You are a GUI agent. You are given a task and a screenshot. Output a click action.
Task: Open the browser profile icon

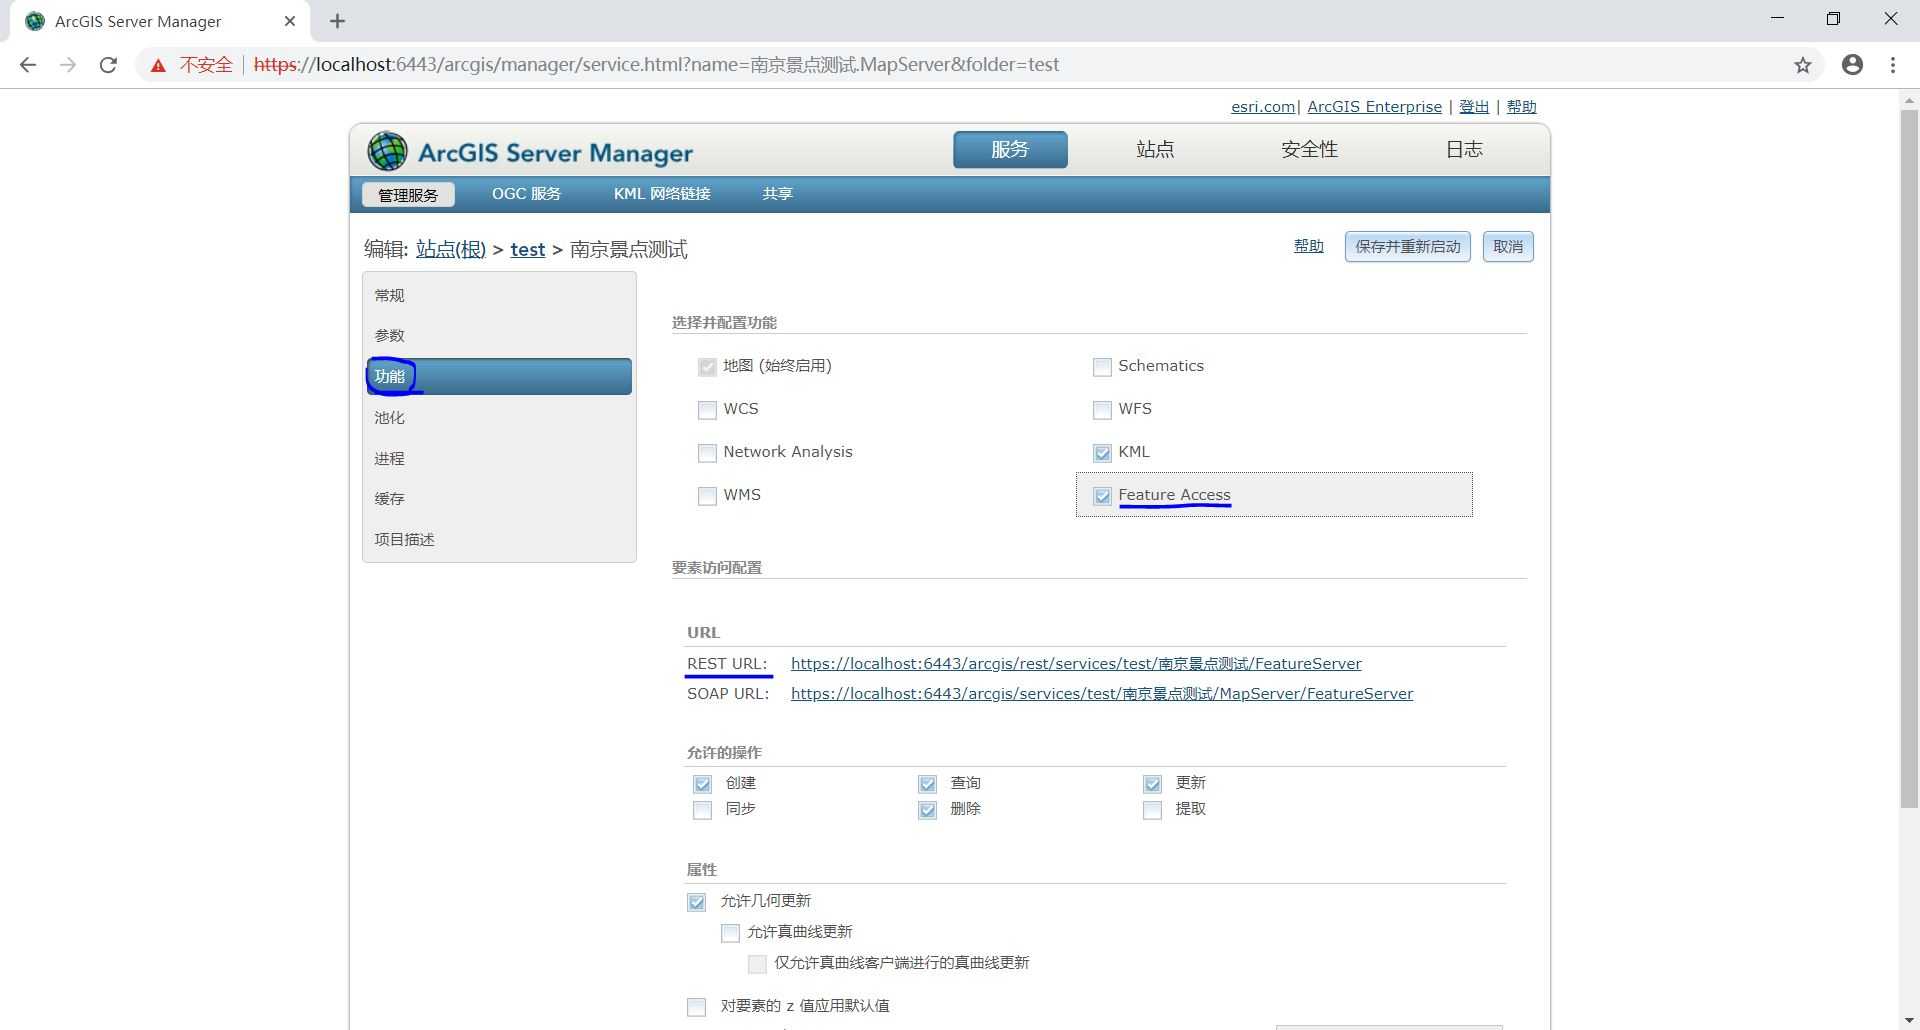click(x=1852, y=65)
